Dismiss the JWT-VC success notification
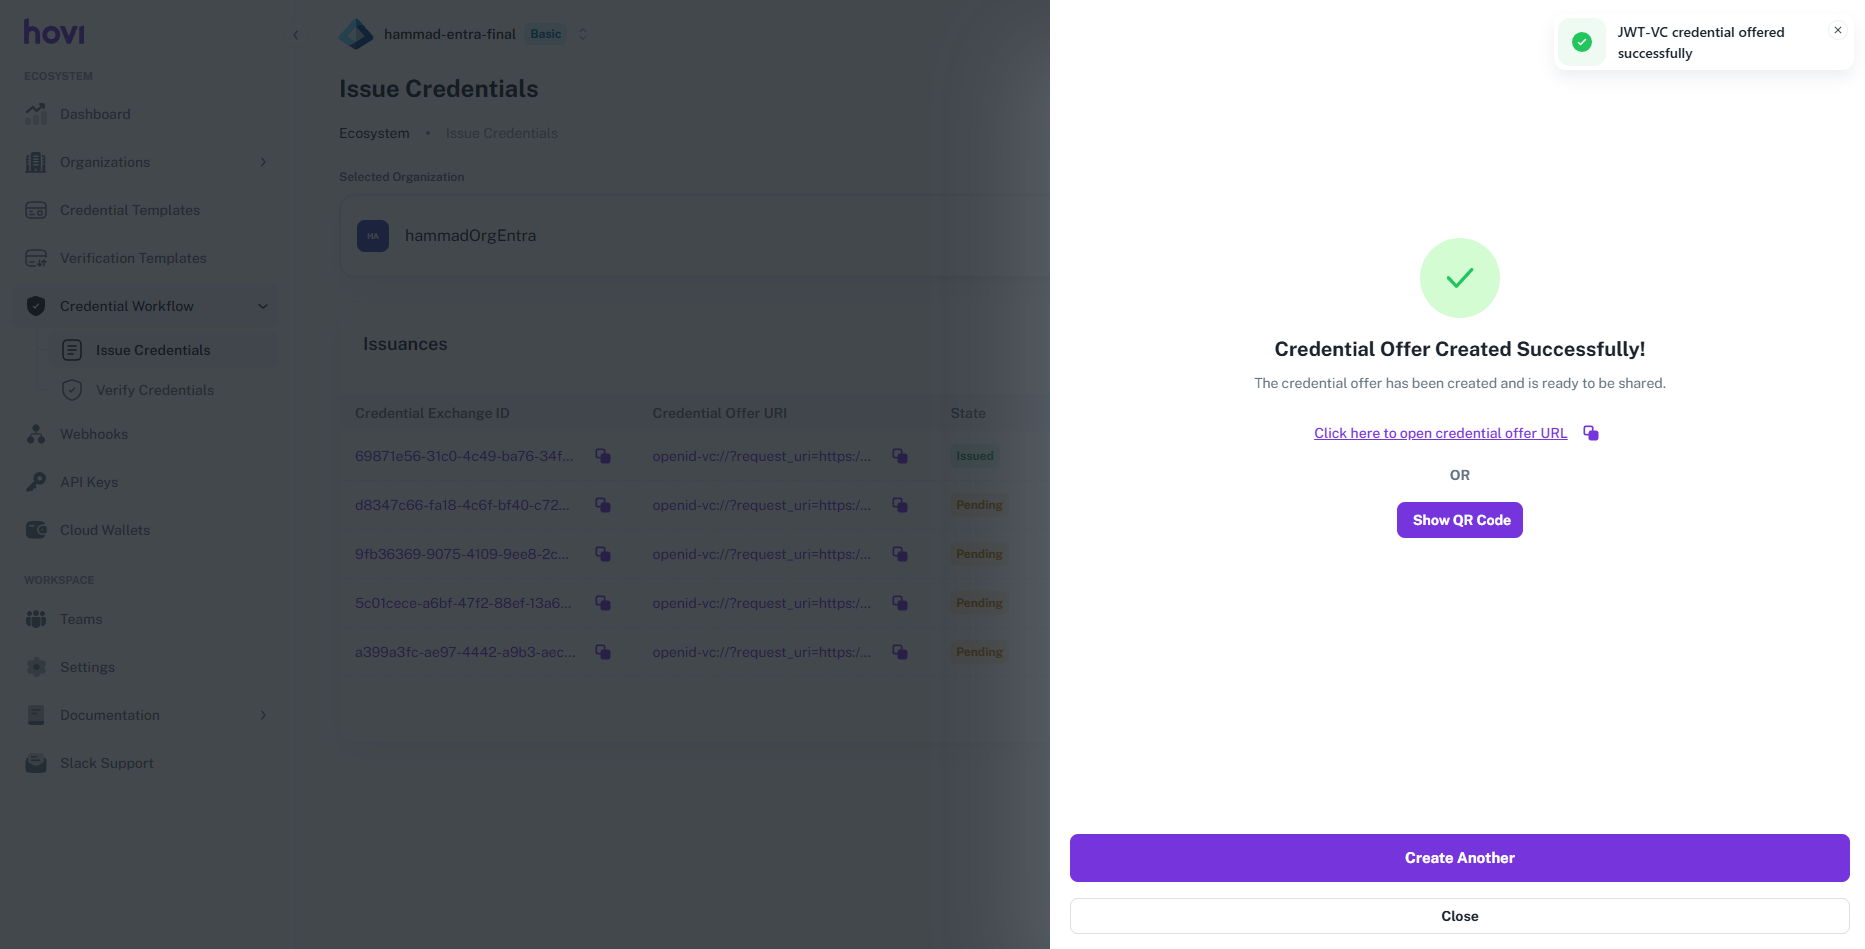1865x949 pixels. [x=1837, y=30]
